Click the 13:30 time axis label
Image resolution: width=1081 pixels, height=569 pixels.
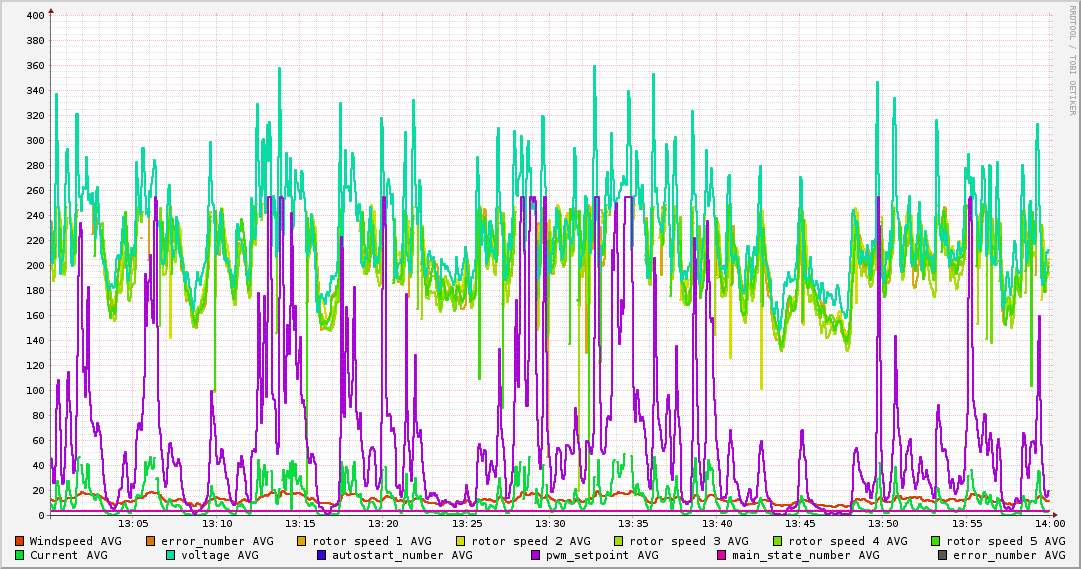point(550,524)
